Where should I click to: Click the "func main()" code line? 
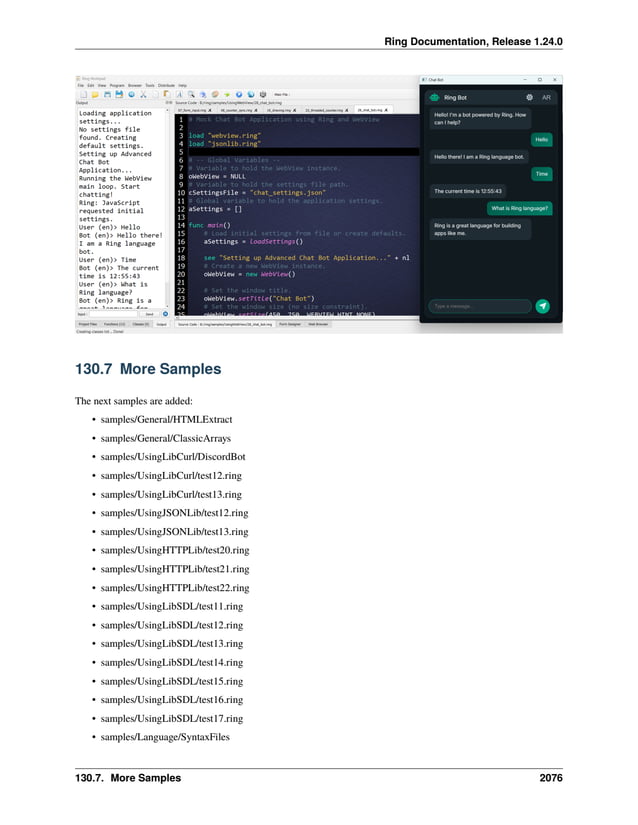(x=210, y=225)
